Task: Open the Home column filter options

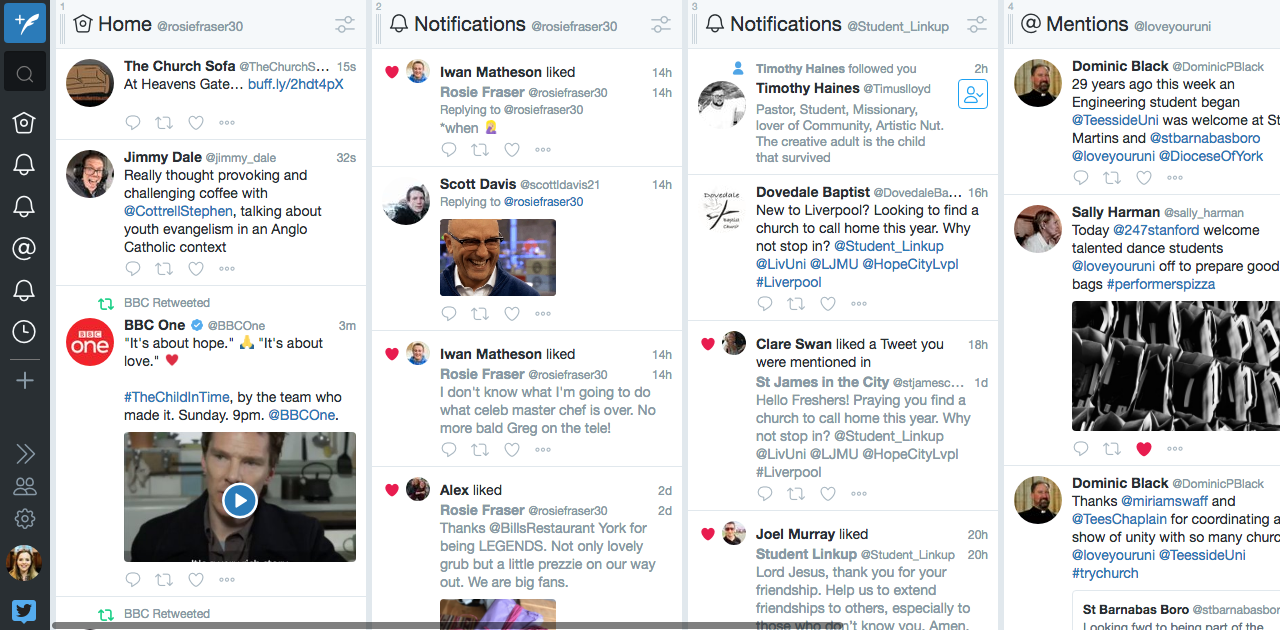Action: (x=344, y=25)
